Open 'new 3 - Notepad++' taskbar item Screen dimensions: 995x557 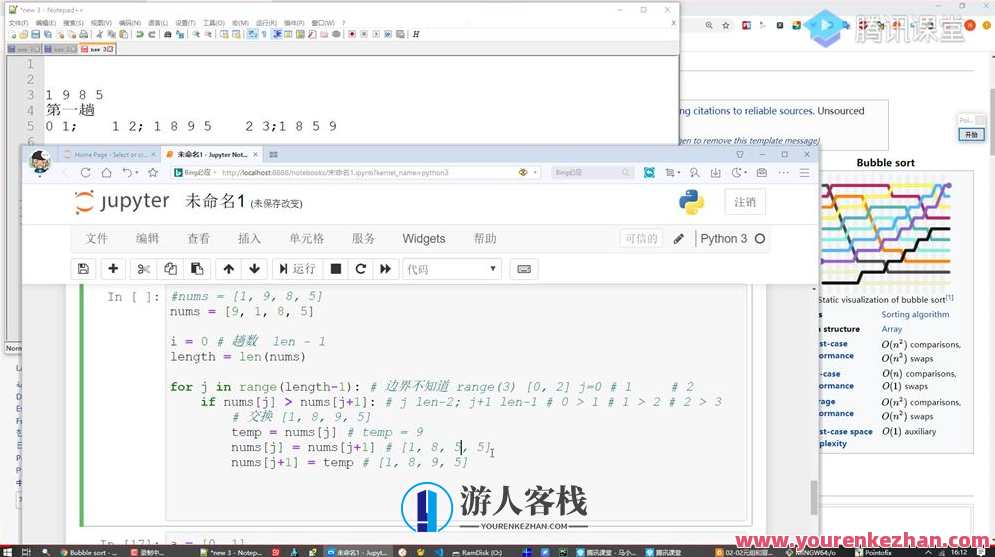coord(230,552)
